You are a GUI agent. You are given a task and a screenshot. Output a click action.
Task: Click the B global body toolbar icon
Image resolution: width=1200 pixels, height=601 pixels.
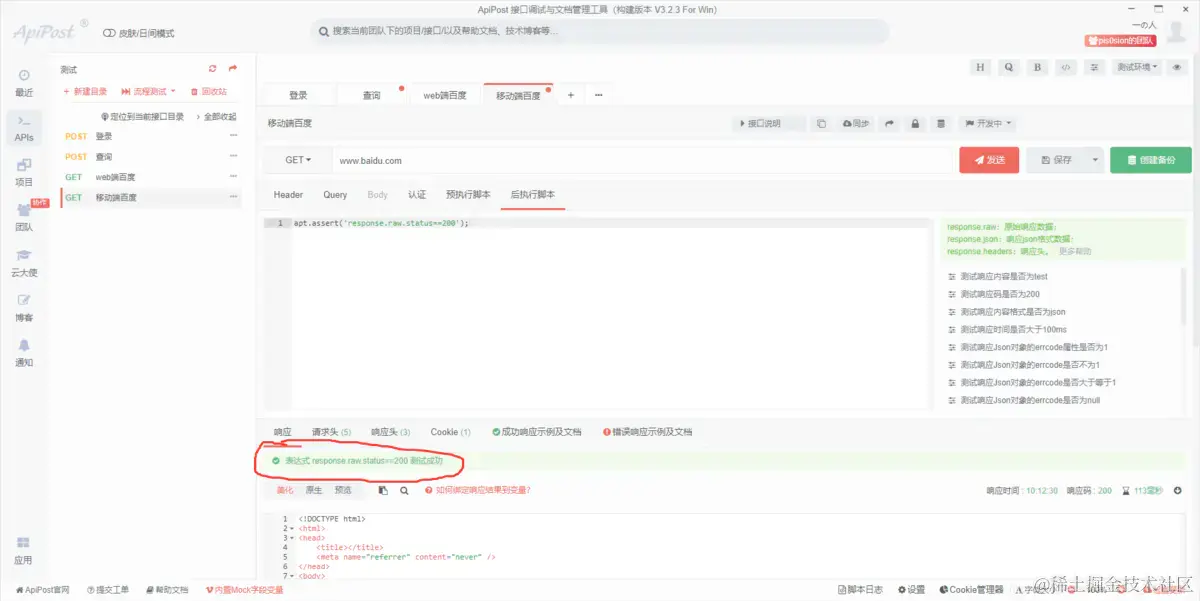pos(1038,67)
